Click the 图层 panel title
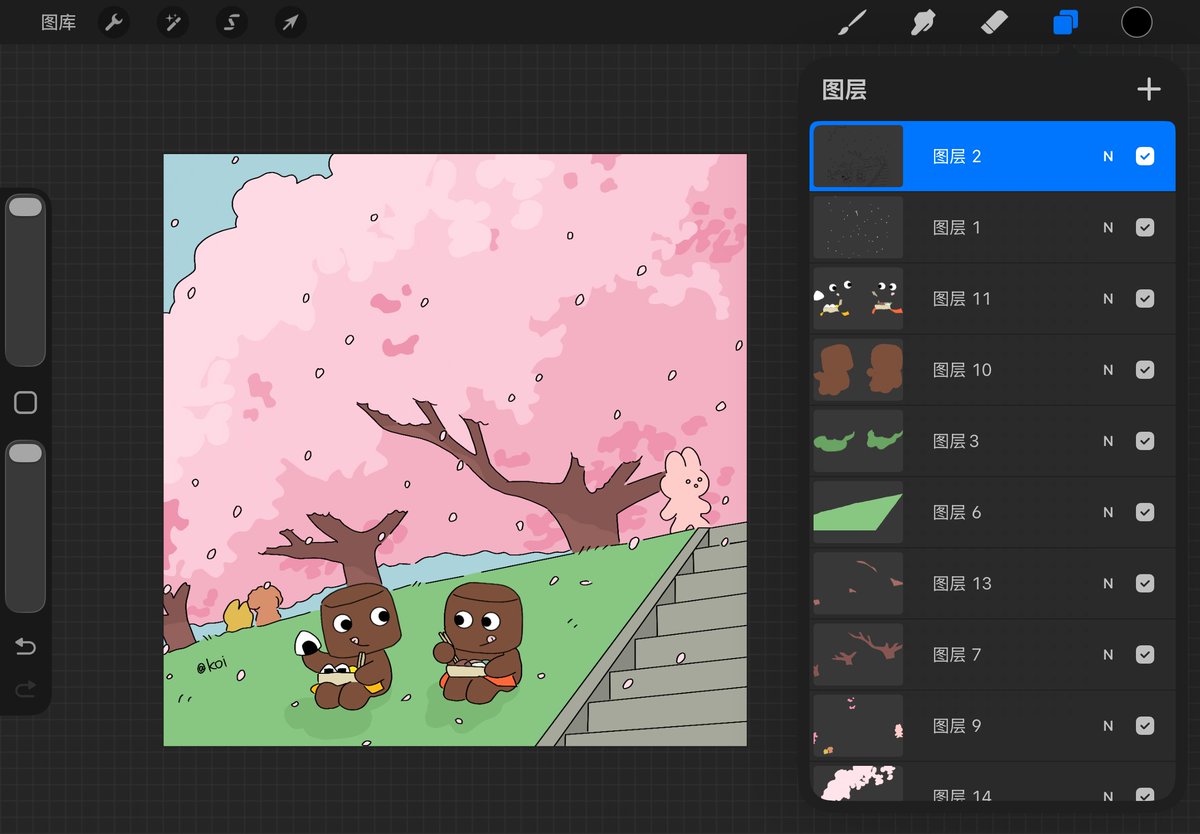Viewport: 1200px width, 834px height. click(x=844, y=90)
